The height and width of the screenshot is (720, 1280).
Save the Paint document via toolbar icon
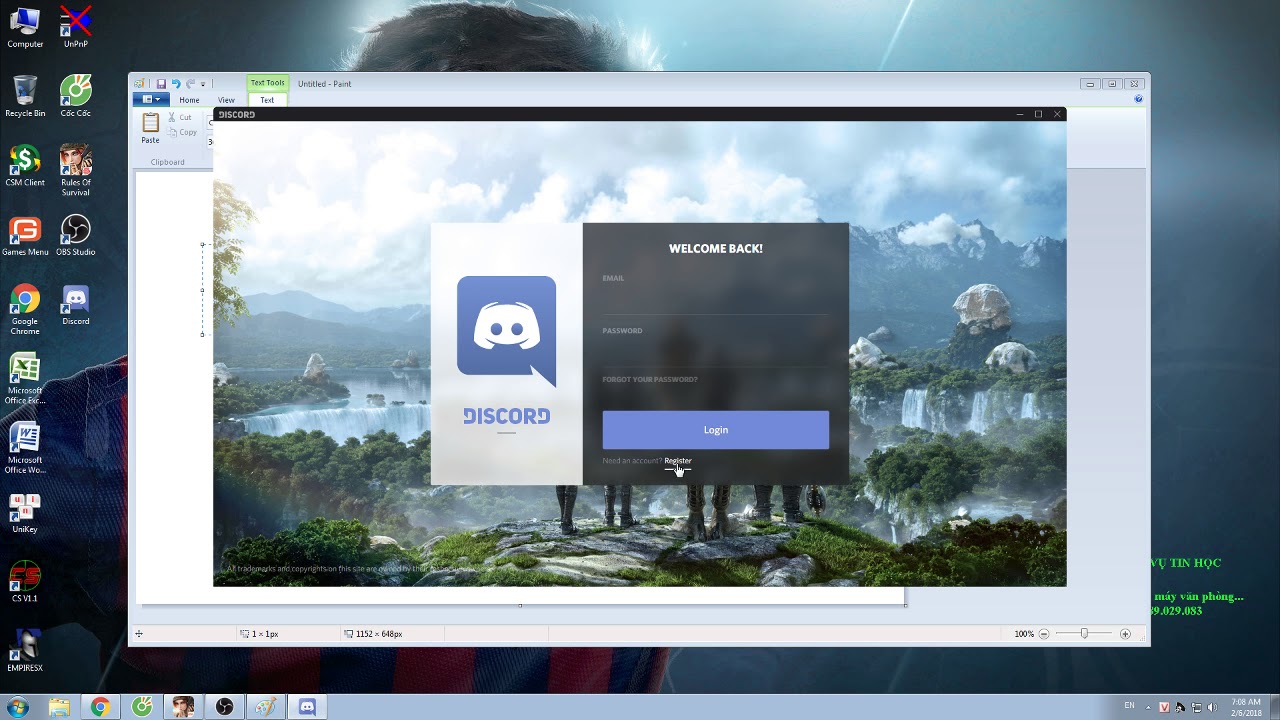click(161, 84)
